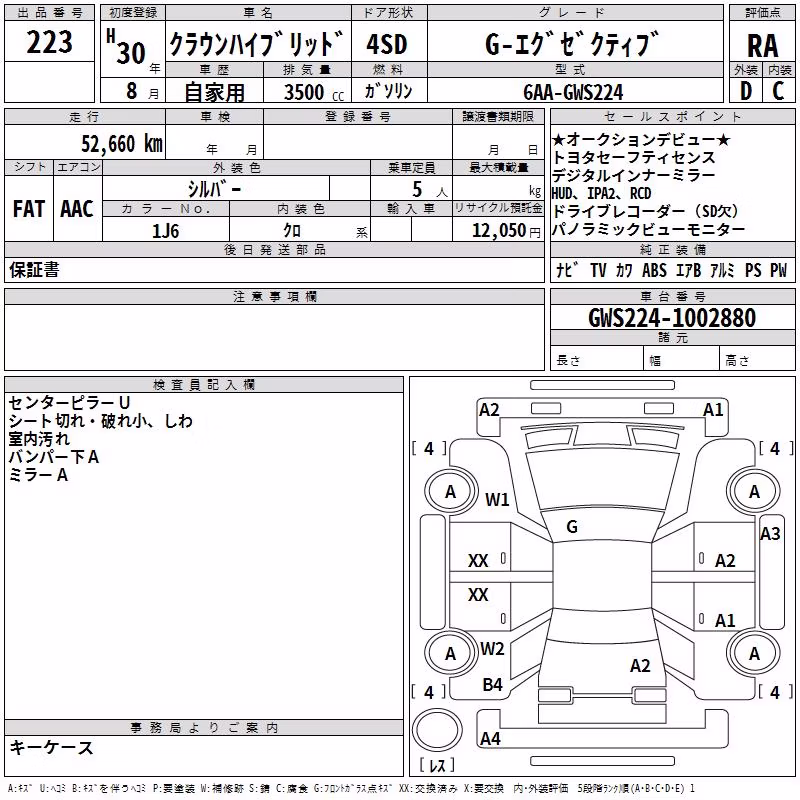Select seating capacity 5 人
The height and width of the screenshot is (800, 800).
click(x=429, y=190)
